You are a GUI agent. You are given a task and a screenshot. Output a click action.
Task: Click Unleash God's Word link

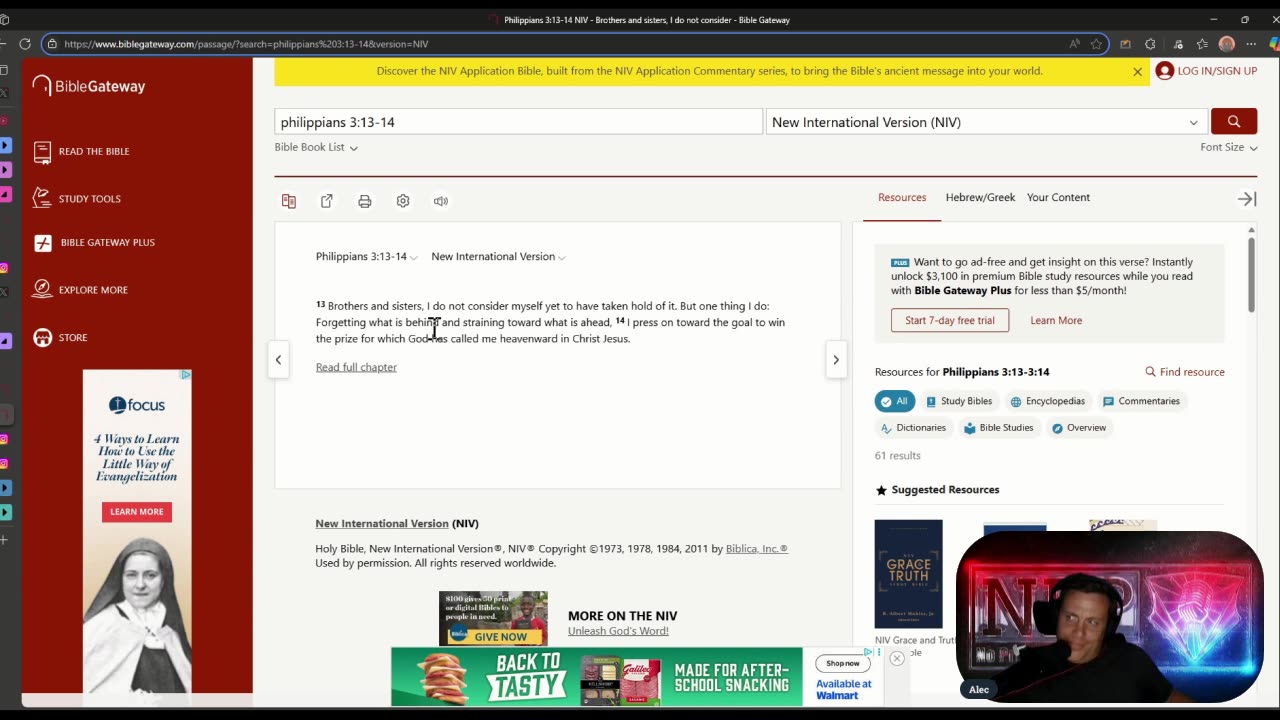tap(618, 631)
